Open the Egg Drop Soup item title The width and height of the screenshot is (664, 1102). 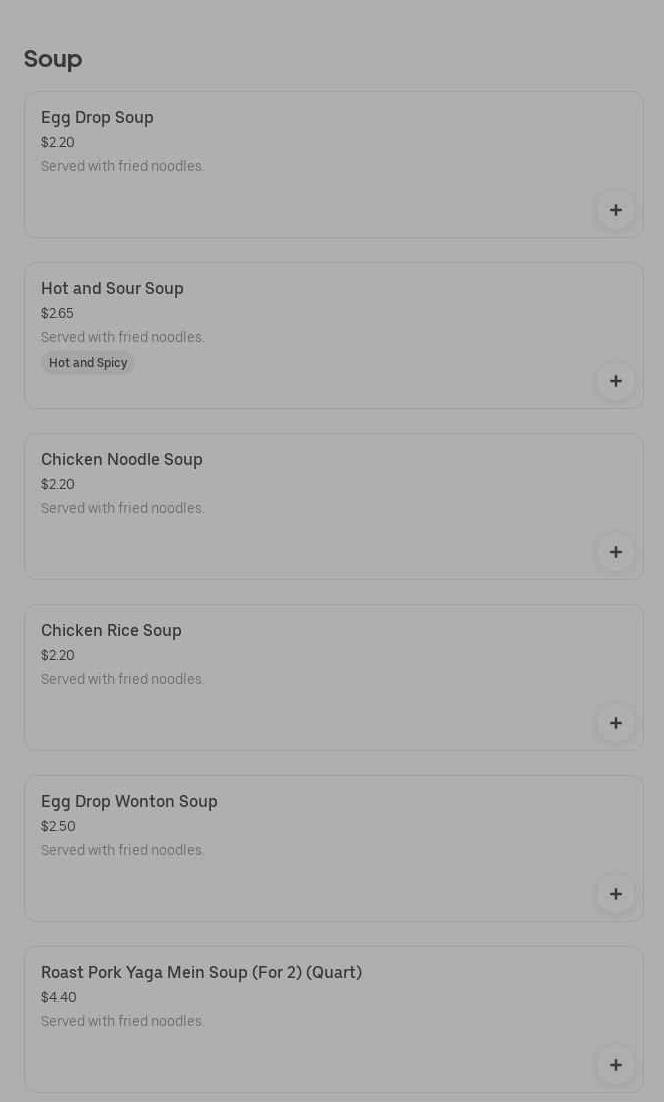pyautogui.click(x=97, y=118)
